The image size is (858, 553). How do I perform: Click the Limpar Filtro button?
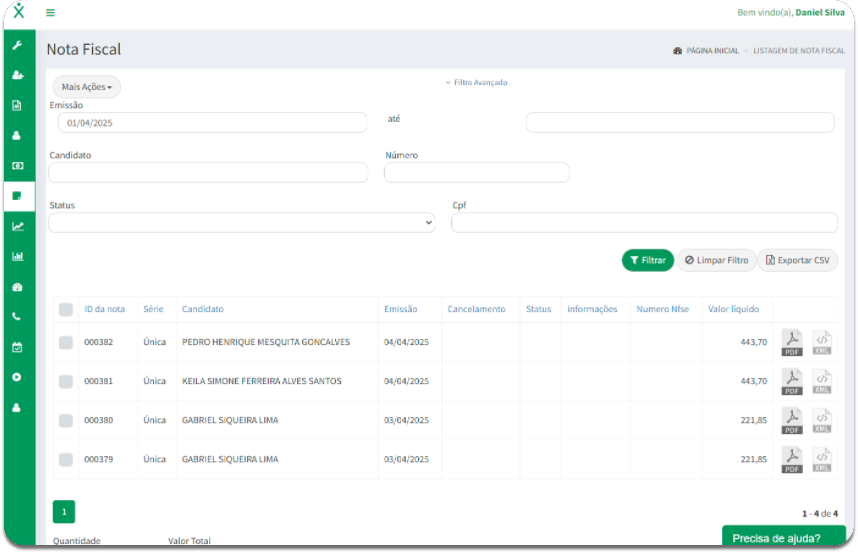click(x=716, y=260)
